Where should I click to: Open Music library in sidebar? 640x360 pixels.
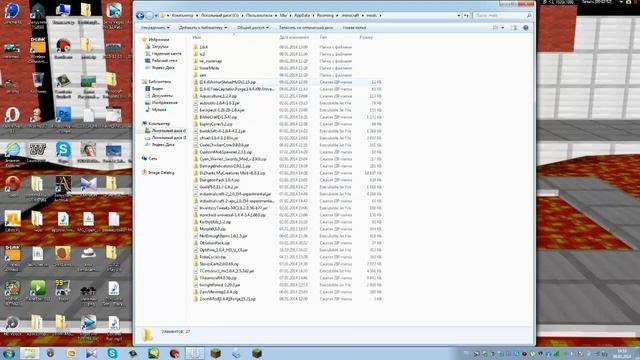pyautogui.click(x=156, y=110)
